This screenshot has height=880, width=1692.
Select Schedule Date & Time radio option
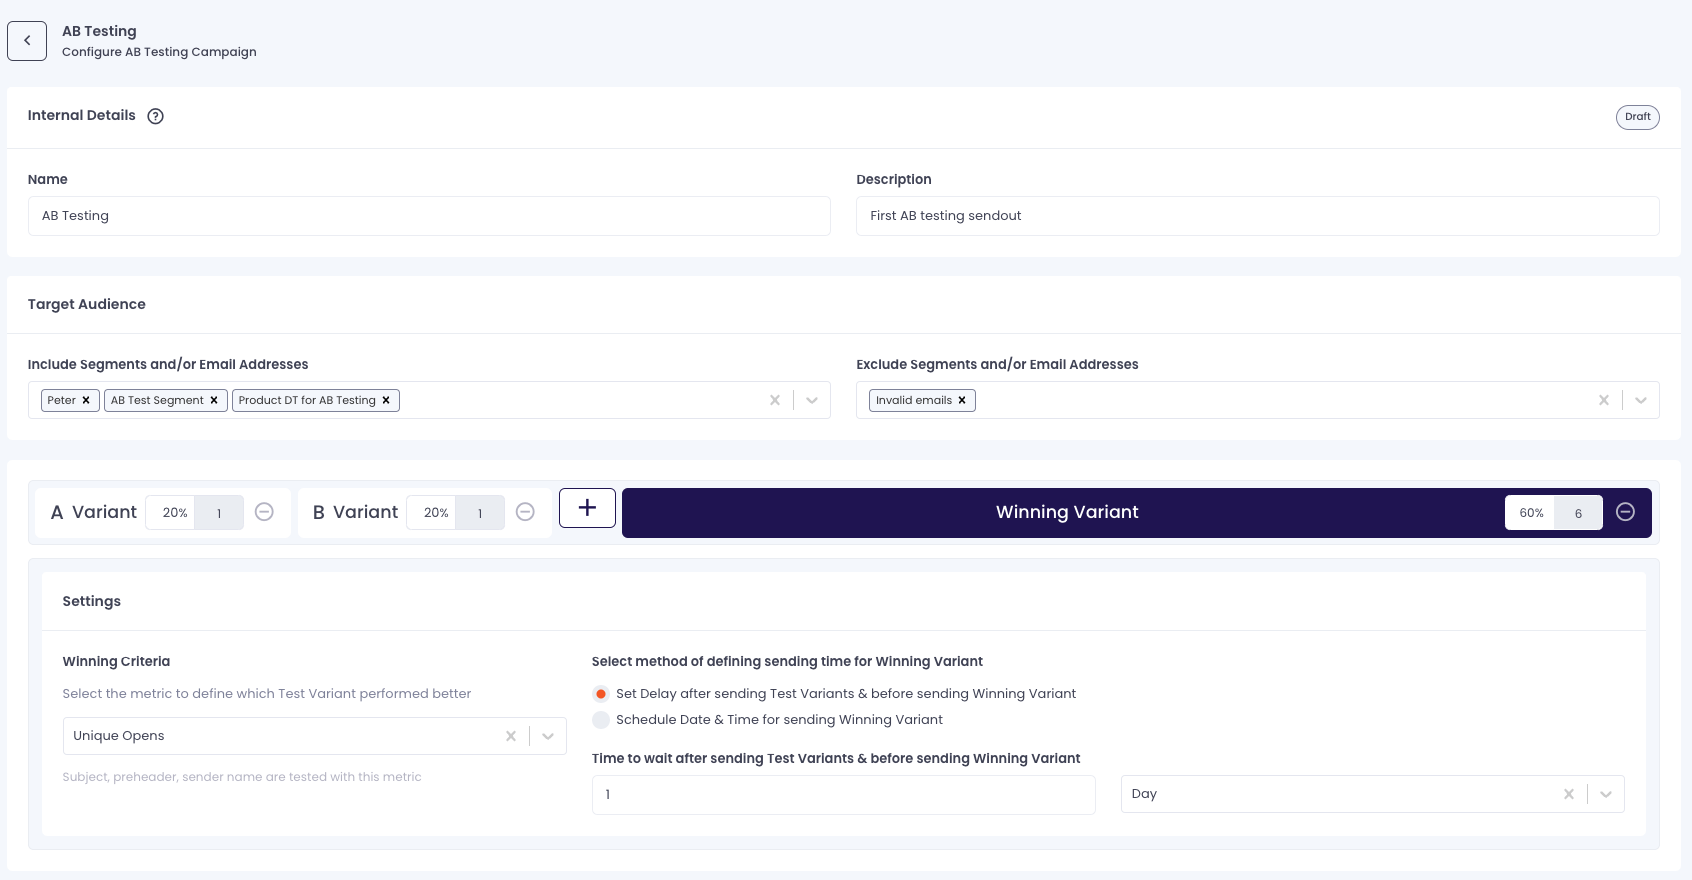pyautogui.click(x=601, y=720)
